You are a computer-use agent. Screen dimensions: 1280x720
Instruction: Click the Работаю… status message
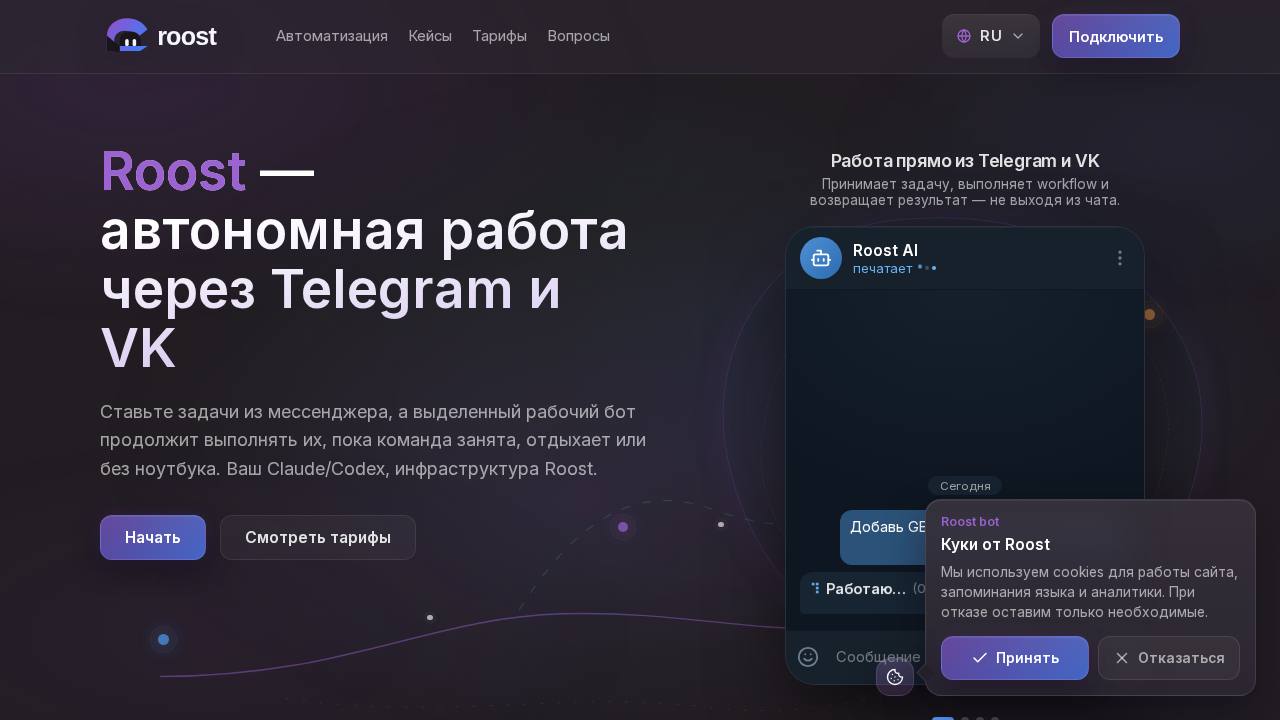[863, 592]
